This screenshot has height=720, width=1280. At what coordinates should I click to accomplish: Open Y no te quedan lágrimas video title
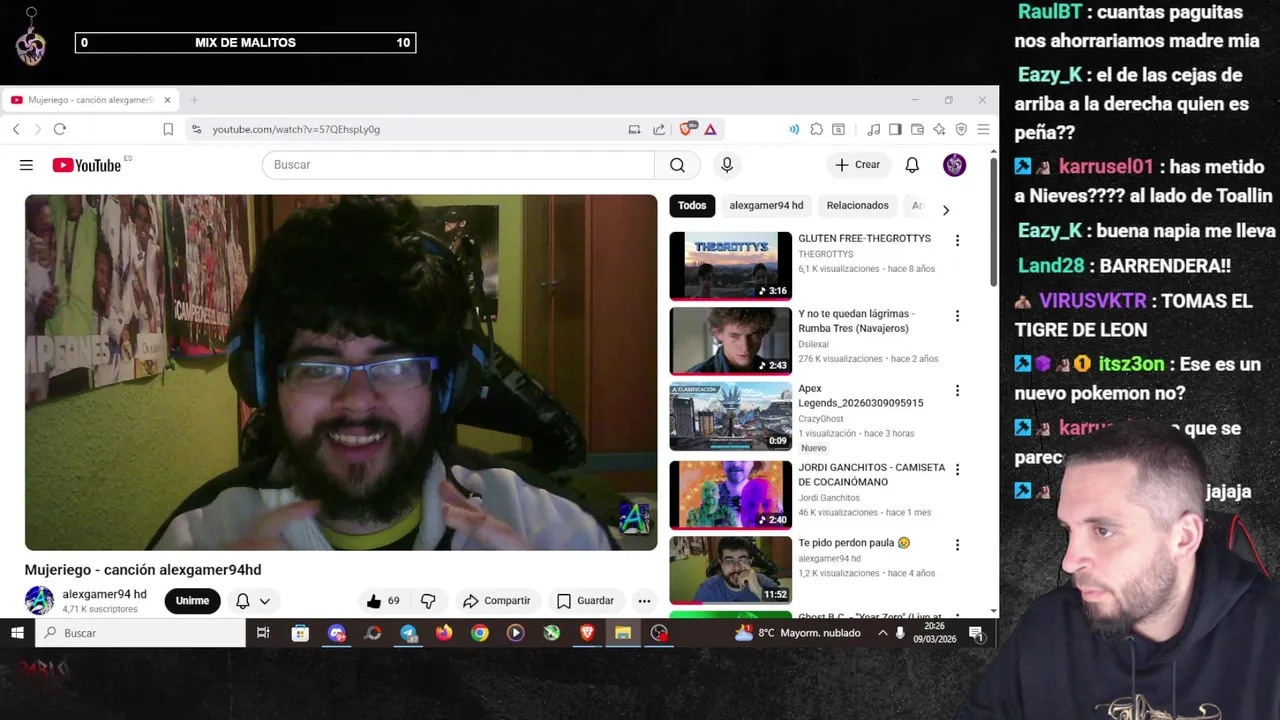pyautogui.click(x=856, y=321)
